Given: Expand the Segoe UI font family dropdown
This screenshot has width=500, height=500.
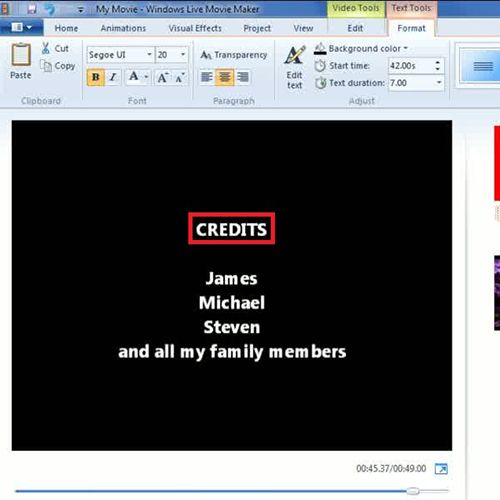Looking at the screenshot, I should (x=149, y=54).
